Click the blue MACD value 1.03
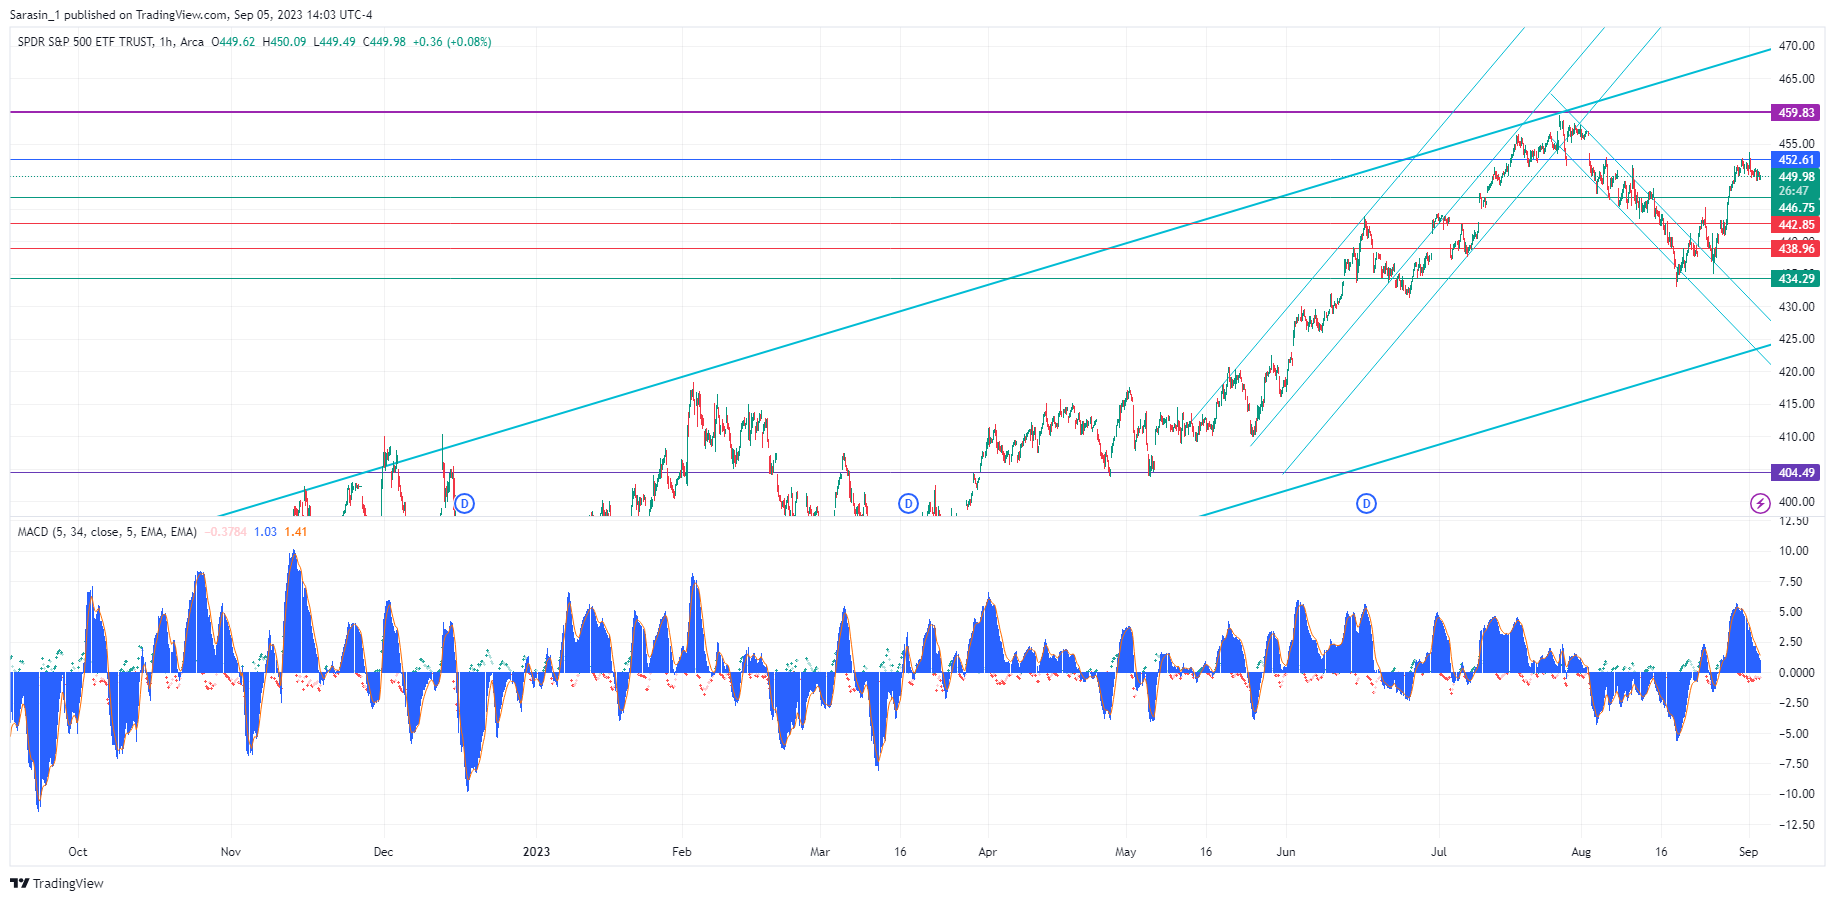This screenshot has height=901, width=1835. coord(265,532)
